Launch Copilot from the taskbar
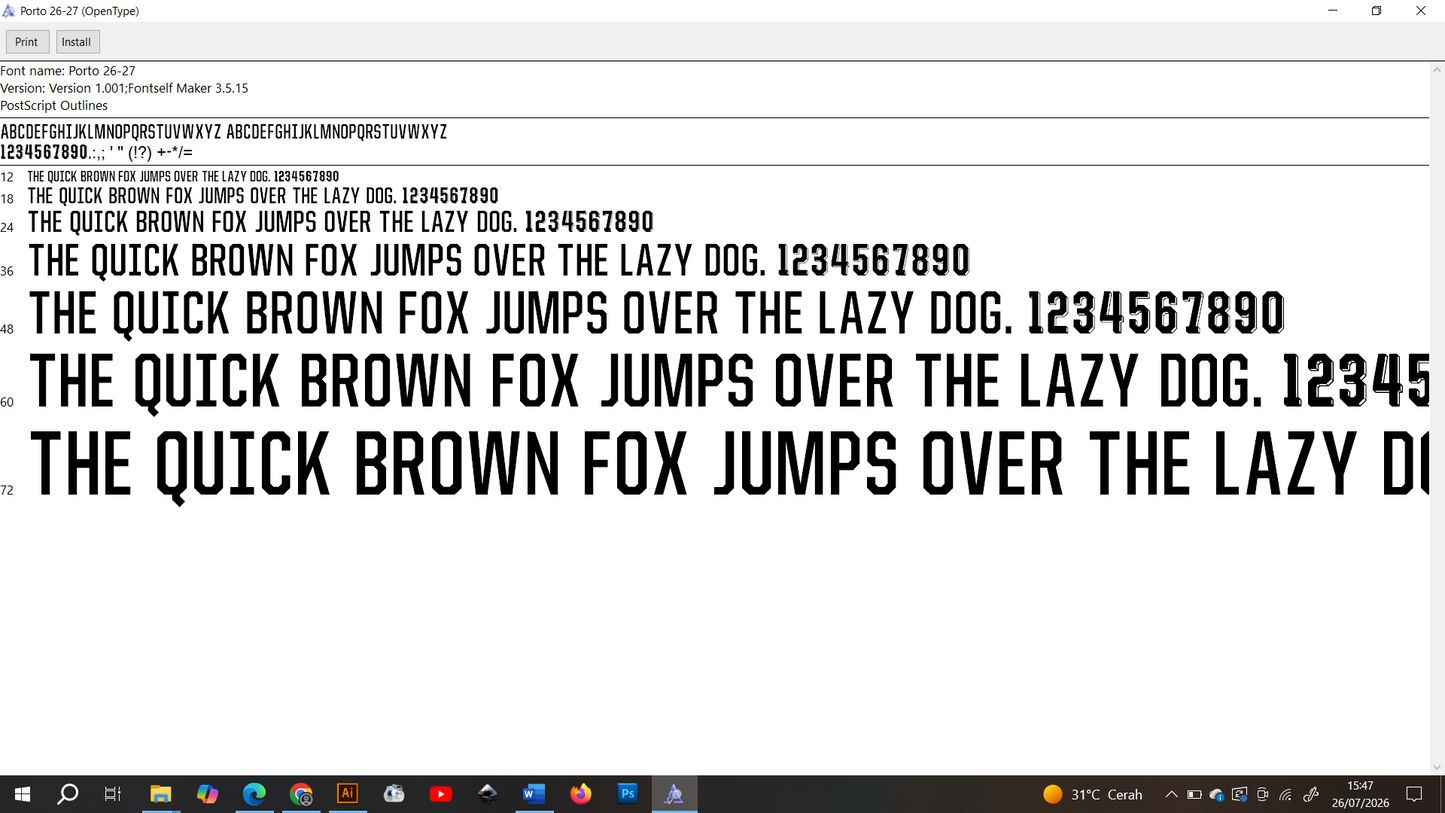The height and width of the screenshot is (813, 1445). tap(207, 794)
